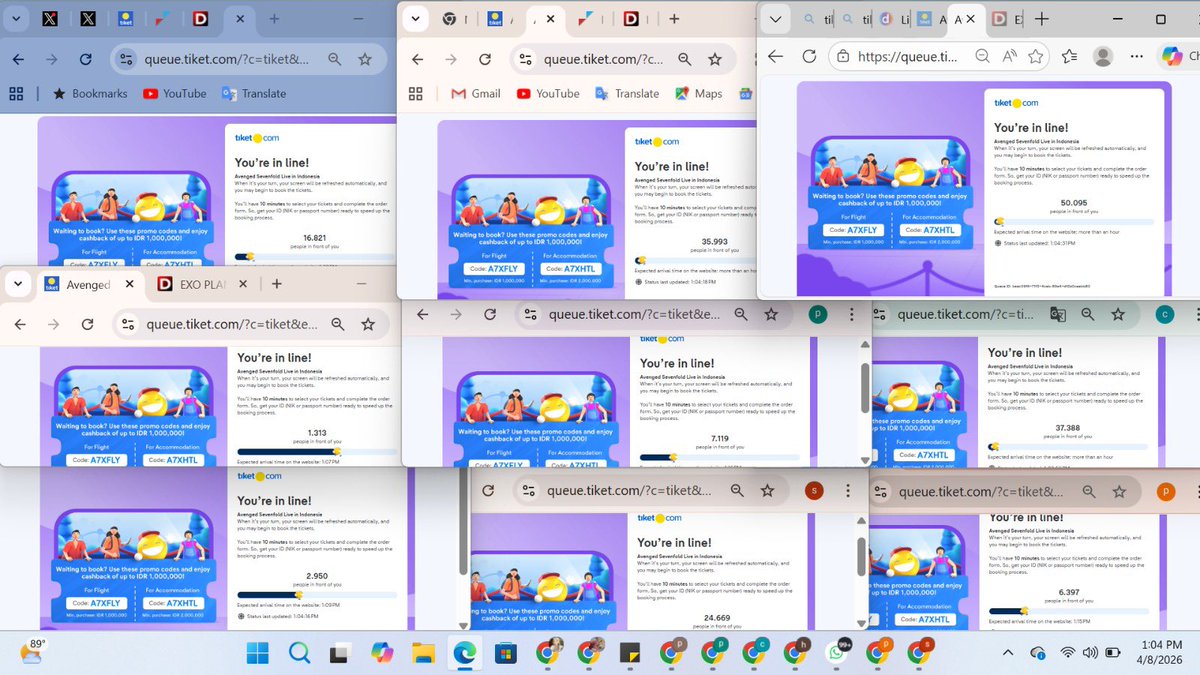Bookmark page star in the top-middle Chrome window
This screenshot has width=1200, height=675.
tap(716, 59)
